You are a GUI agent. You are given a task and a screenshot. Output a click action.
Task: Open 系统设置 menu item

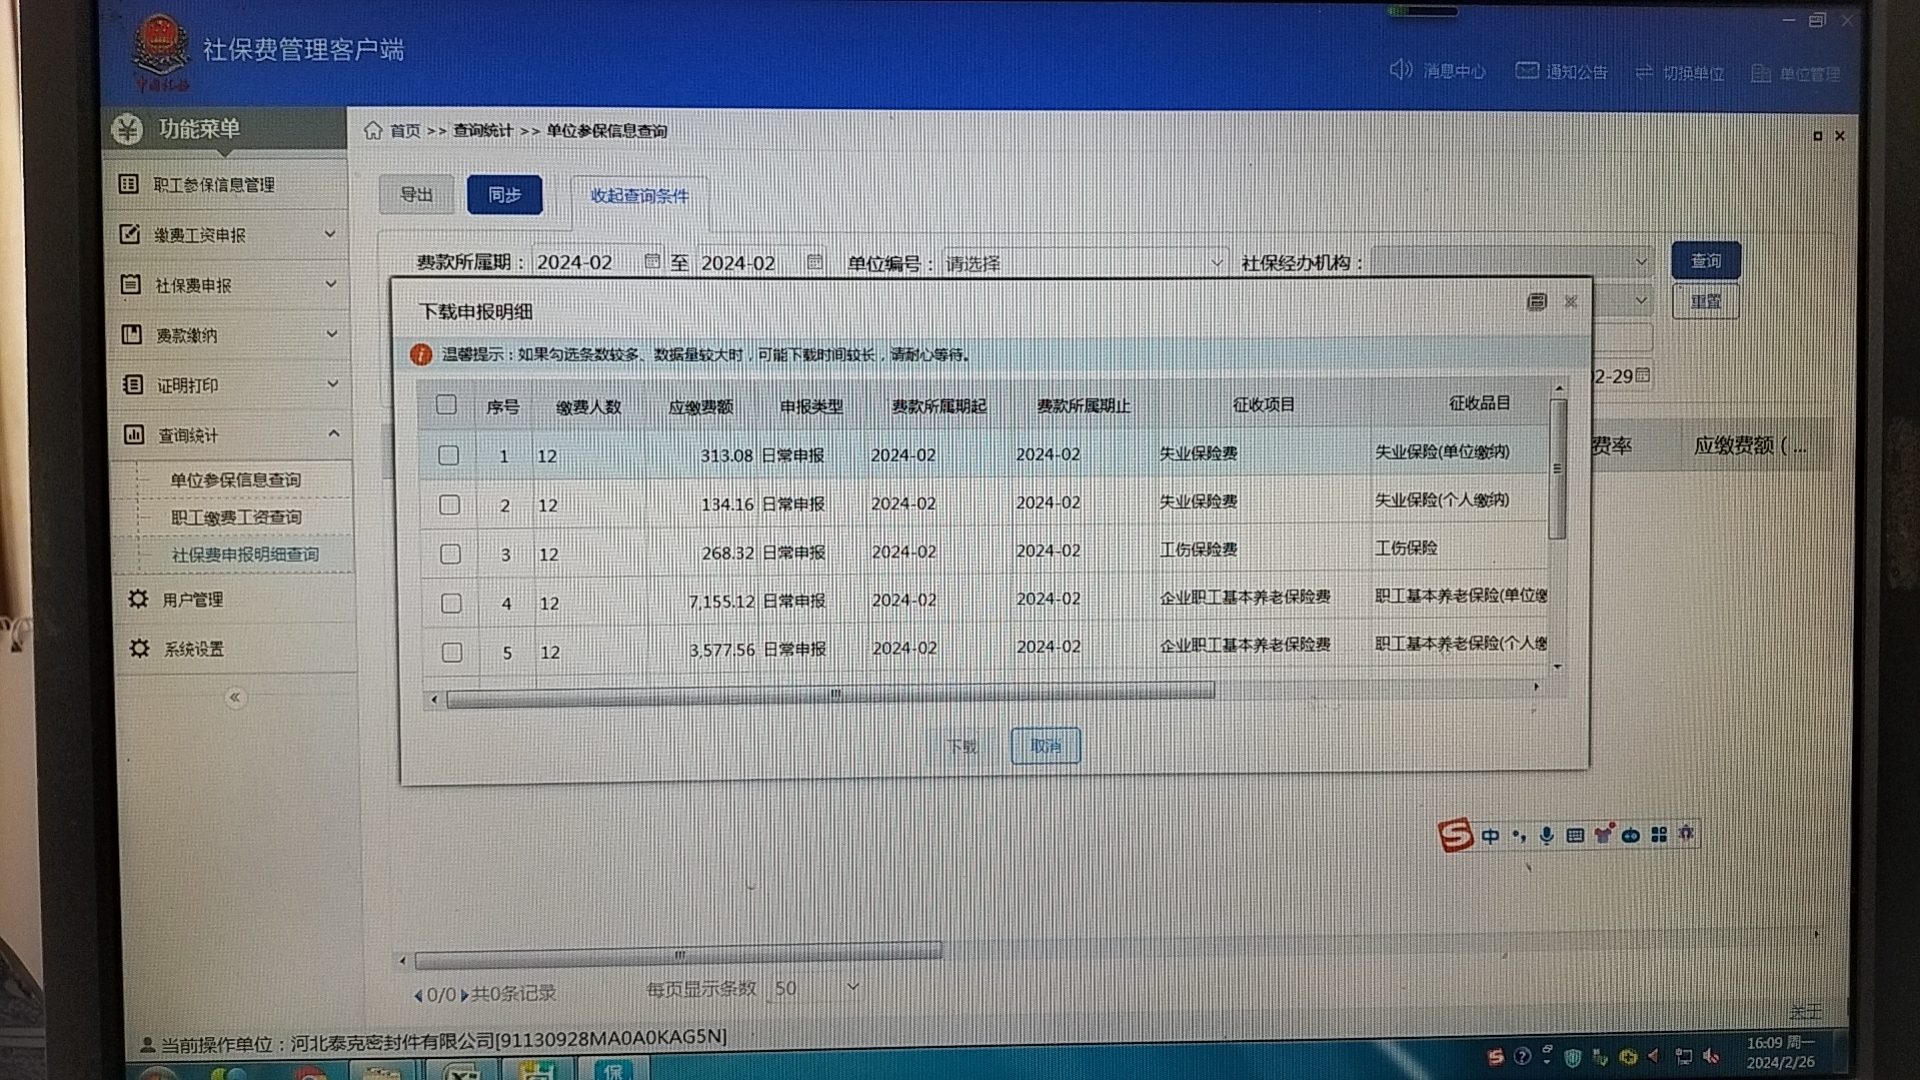point(194,649)
